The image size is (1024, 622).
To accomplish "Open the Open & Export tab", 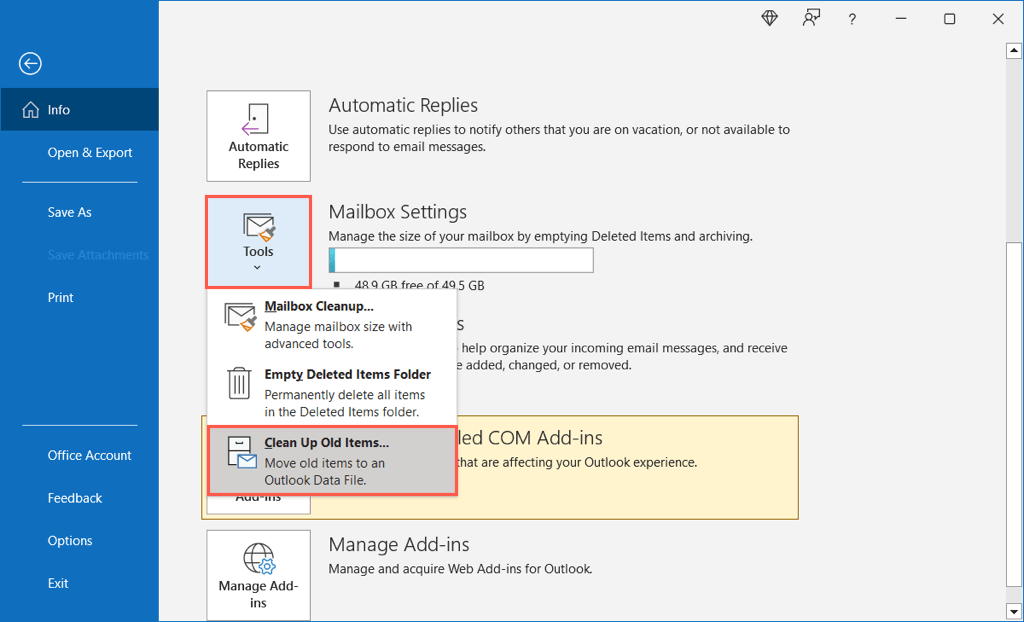I will click(90, 153).
